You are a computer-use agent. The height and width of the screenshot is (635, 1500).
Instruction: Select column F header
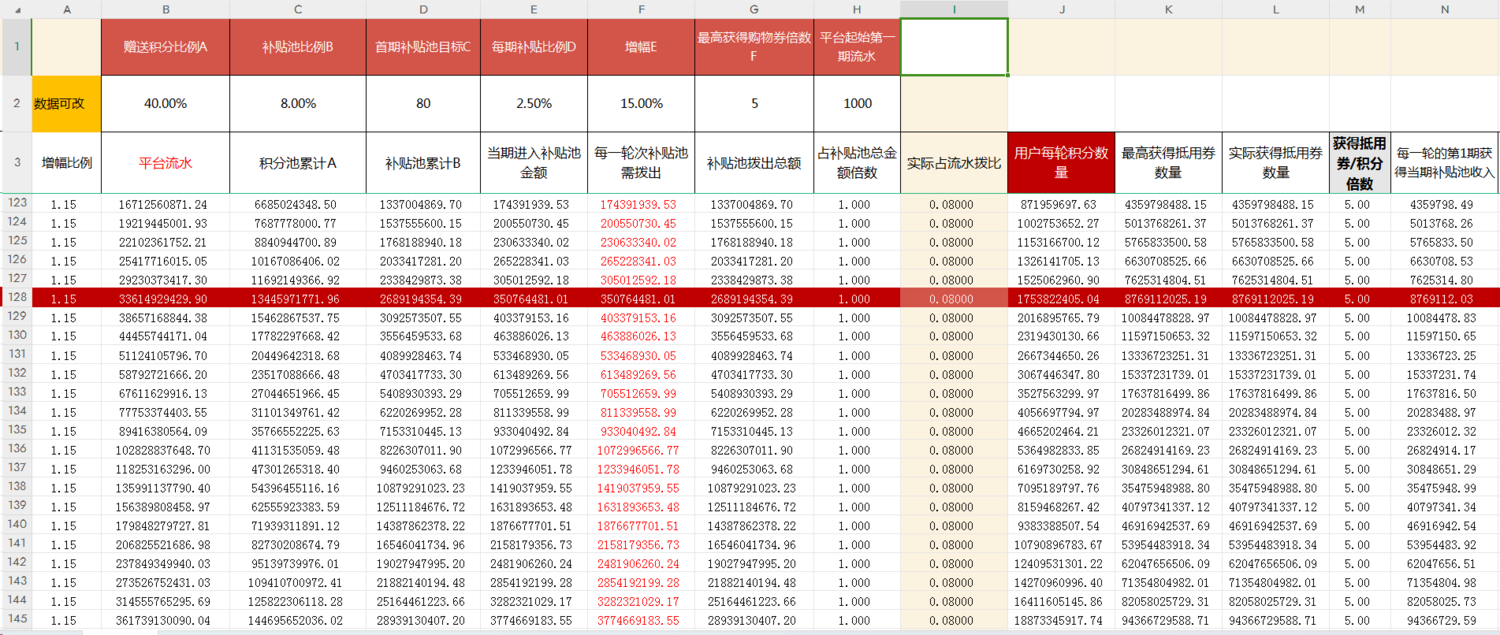click(x=641, y=9)
